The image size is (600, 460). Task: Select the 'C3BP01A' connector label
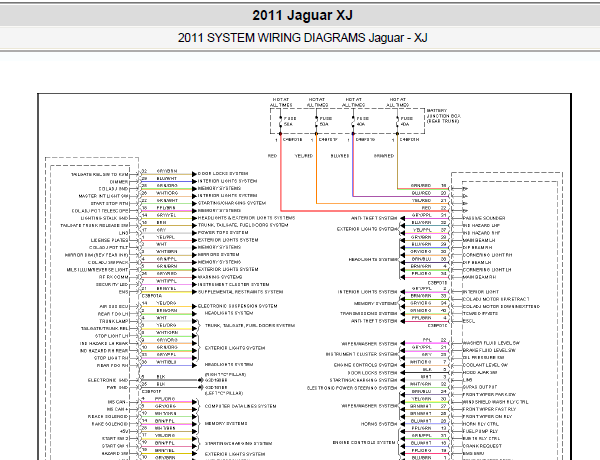tap(152, 296)
